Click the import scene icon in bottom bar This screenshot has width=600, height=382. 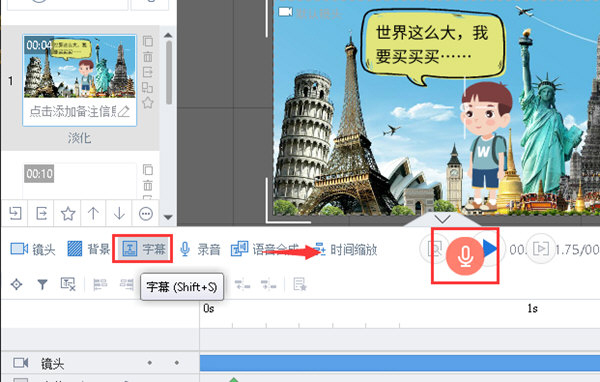pos(15,213)
